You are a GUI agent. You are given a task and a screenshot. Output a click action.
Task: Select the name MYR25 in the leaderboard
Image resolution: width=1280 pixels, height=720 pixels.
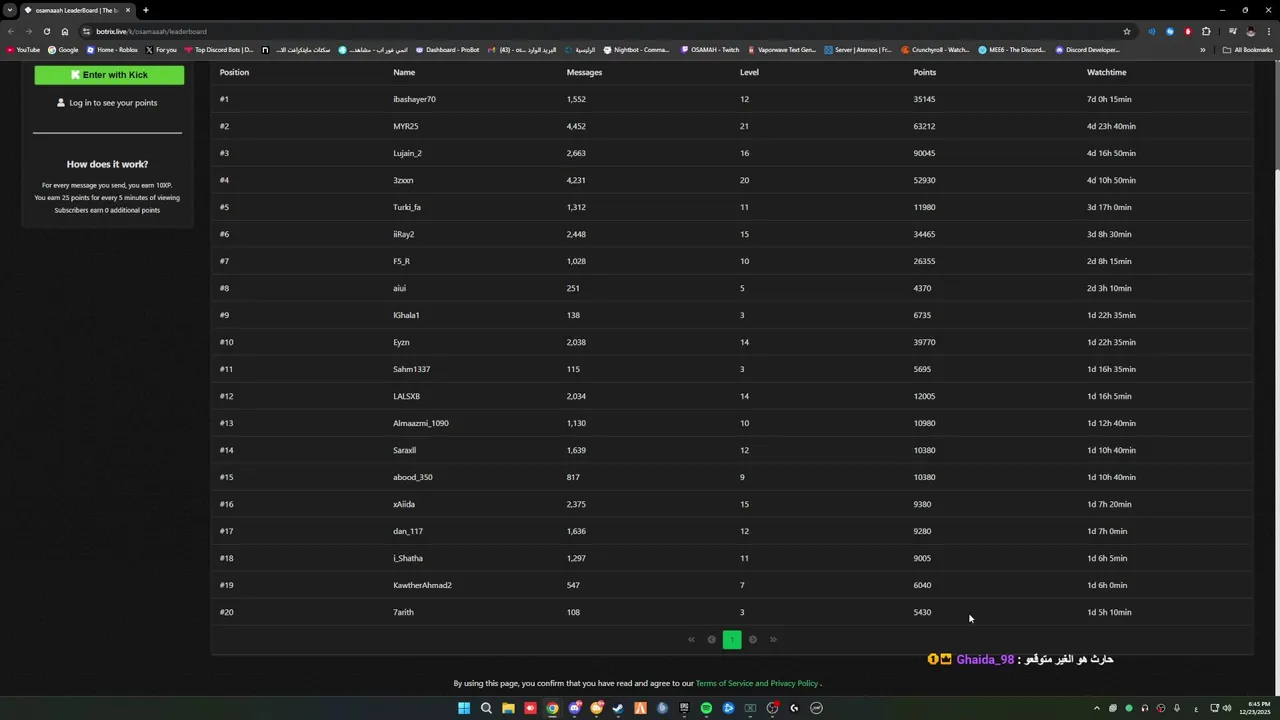[405, 126]
